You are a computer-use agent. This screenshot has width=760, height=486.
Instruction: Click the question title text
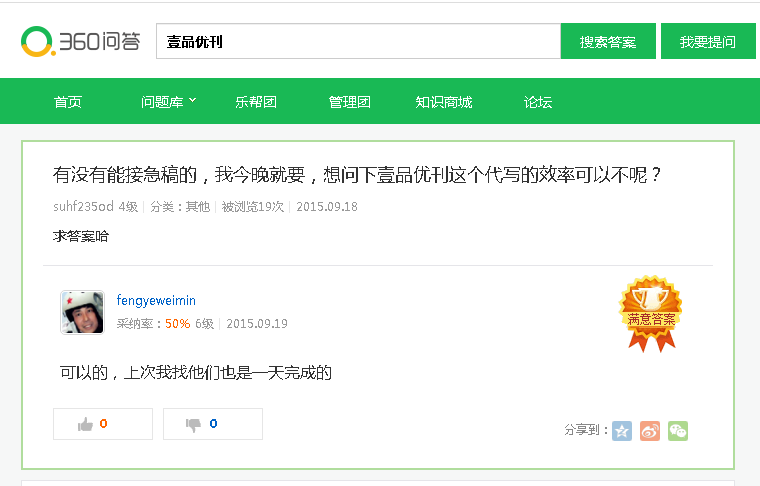point(357,175)
